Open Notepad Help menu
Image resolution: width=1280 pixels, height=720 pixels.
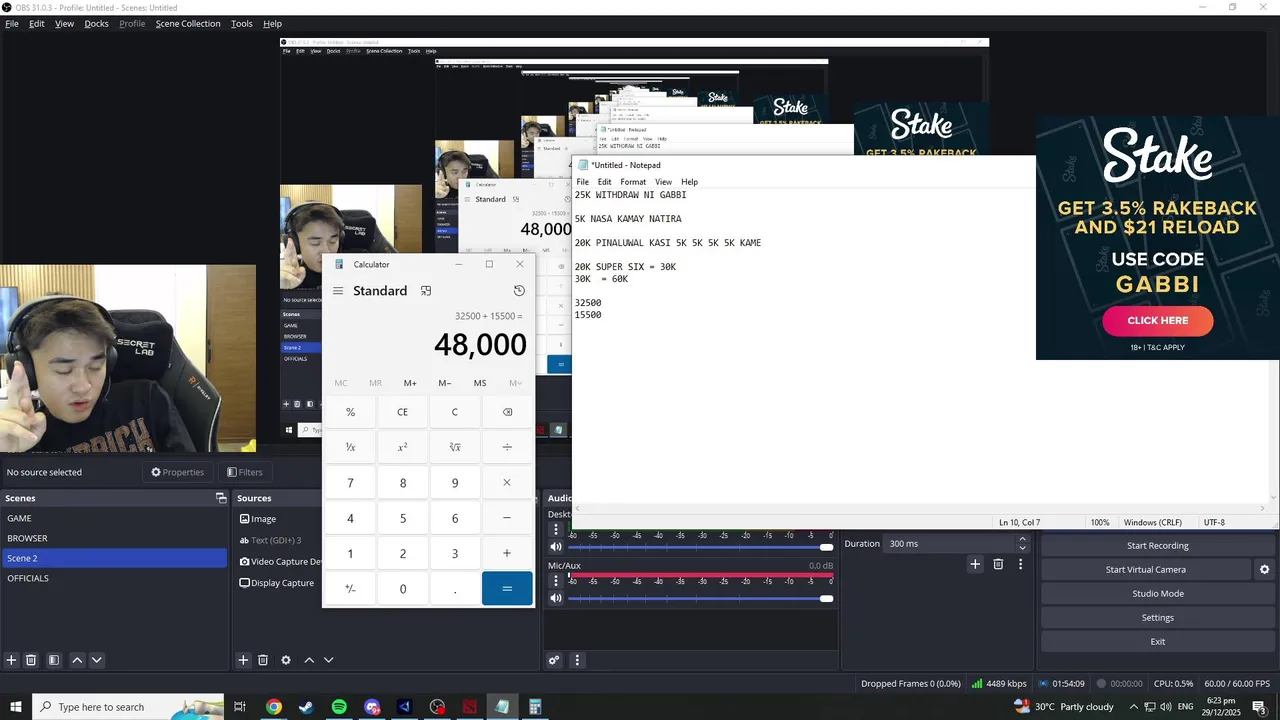[x=690, y=182]
